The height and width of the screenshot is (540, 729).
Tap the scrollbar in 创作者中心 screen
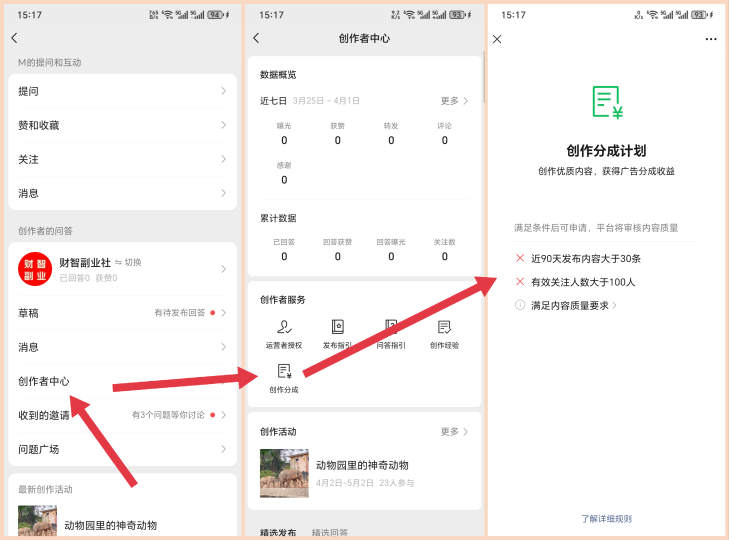pos(484,77)
